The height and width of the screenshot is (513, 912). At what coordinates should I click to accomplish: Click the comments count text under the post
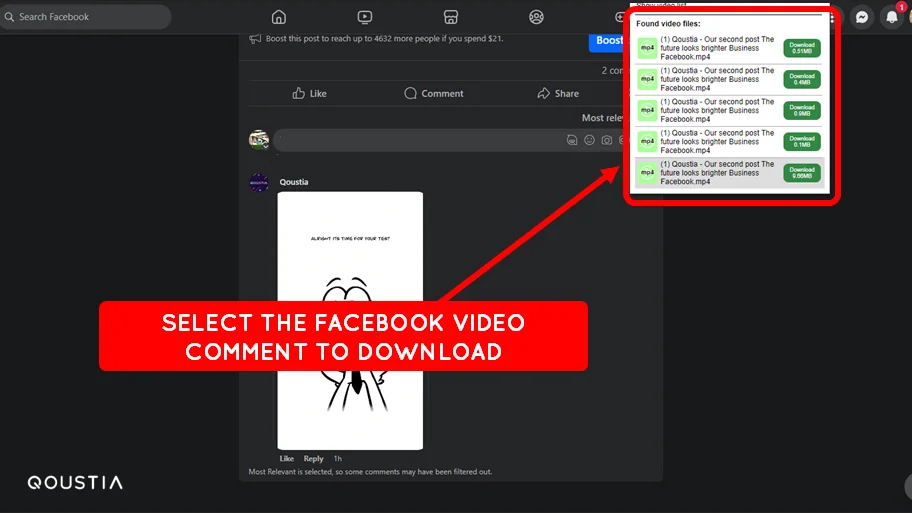pyautogui.click(x=612, y=70)
